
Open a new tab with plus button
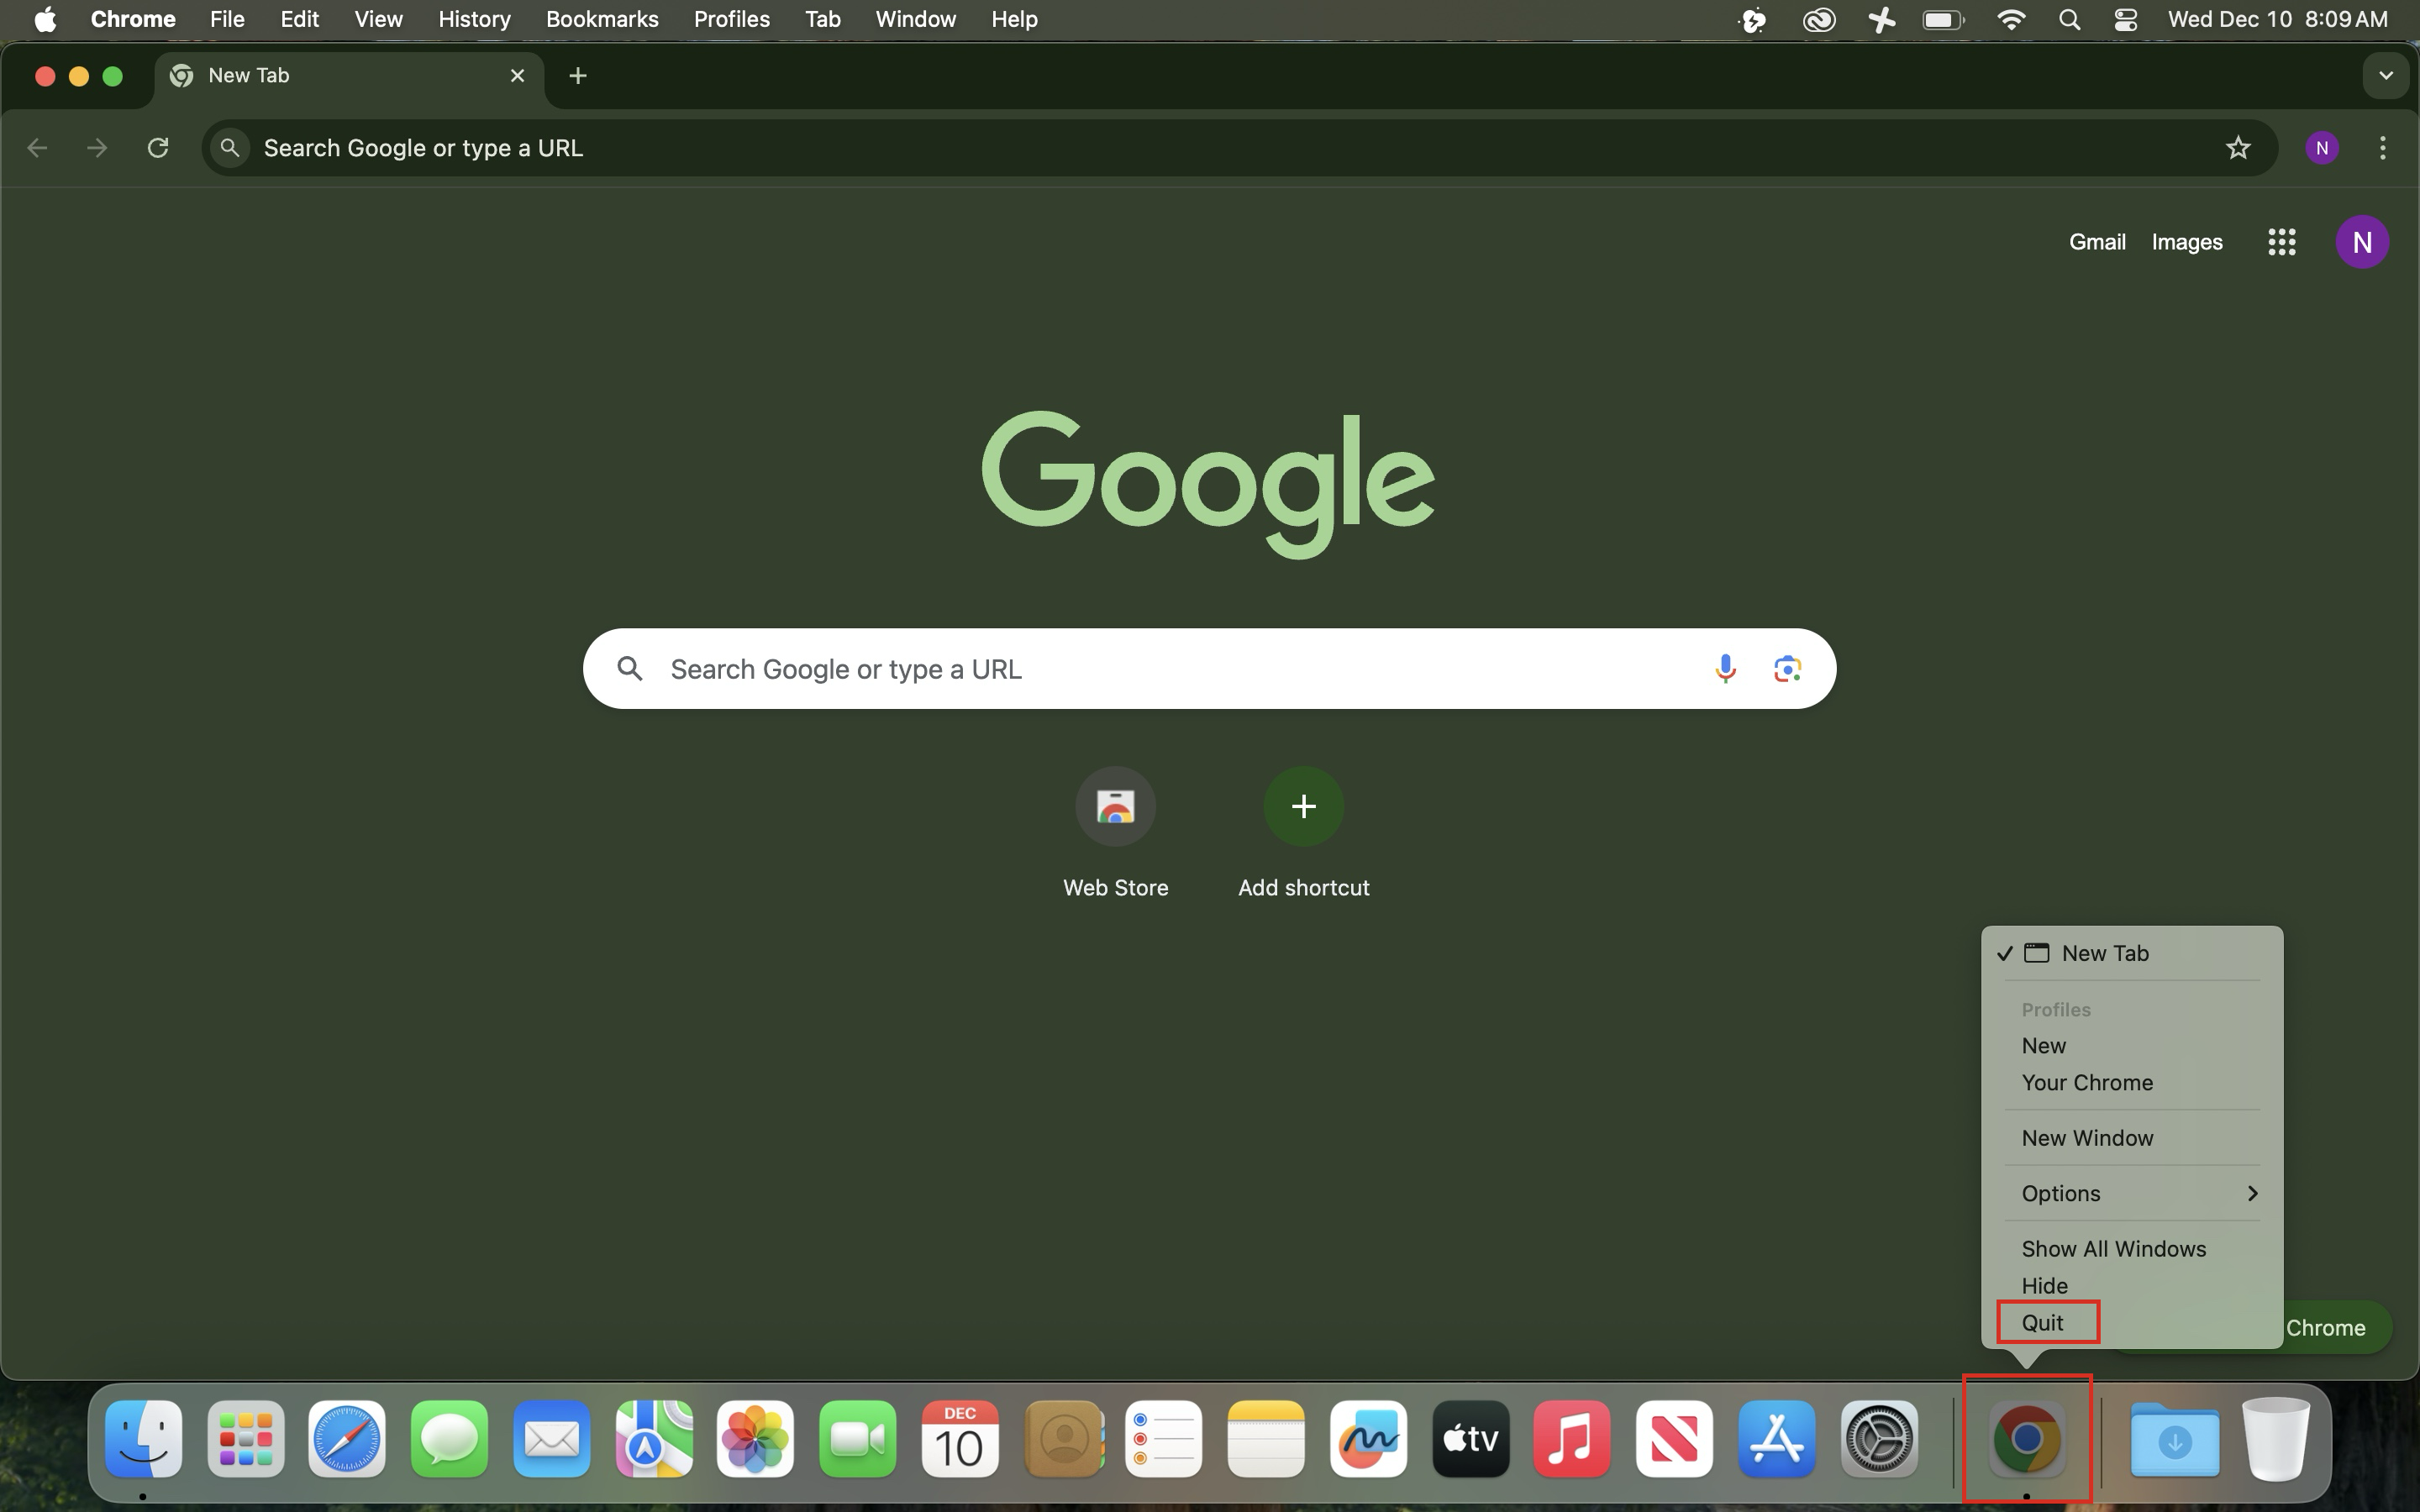[577, 76]
